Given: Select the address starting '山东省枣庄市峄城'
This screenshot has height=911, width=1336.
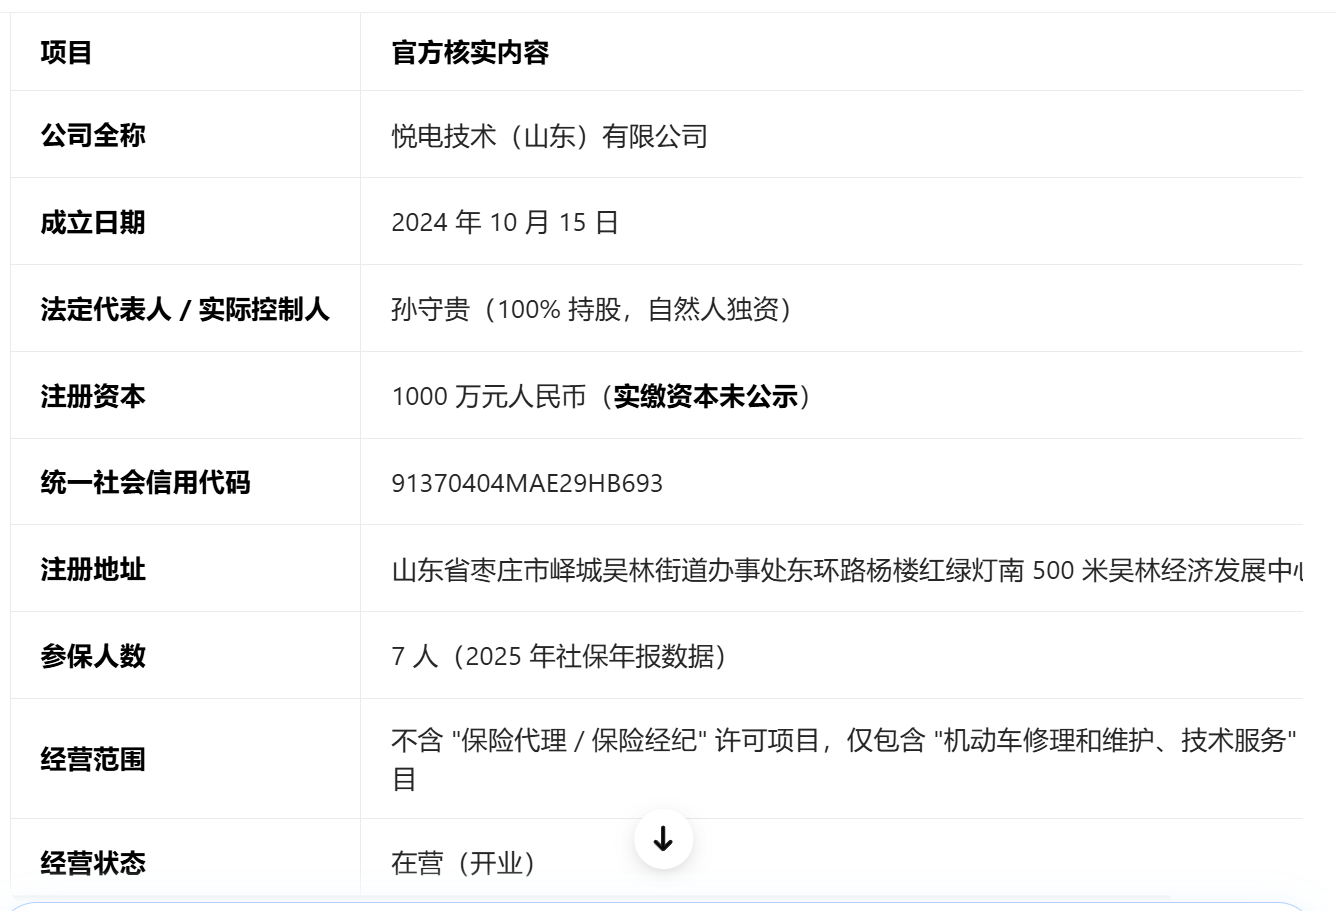Looking at the screenshot, I should point(847,571).
